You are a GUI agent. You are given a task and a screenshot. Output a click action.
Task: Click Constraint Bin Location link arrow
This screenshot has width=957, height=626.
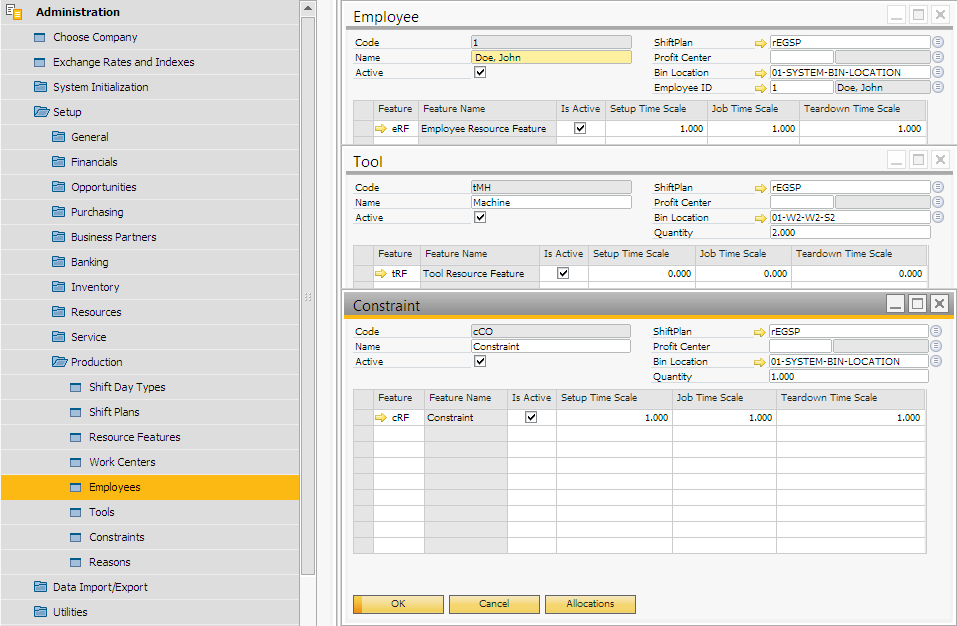760,362
